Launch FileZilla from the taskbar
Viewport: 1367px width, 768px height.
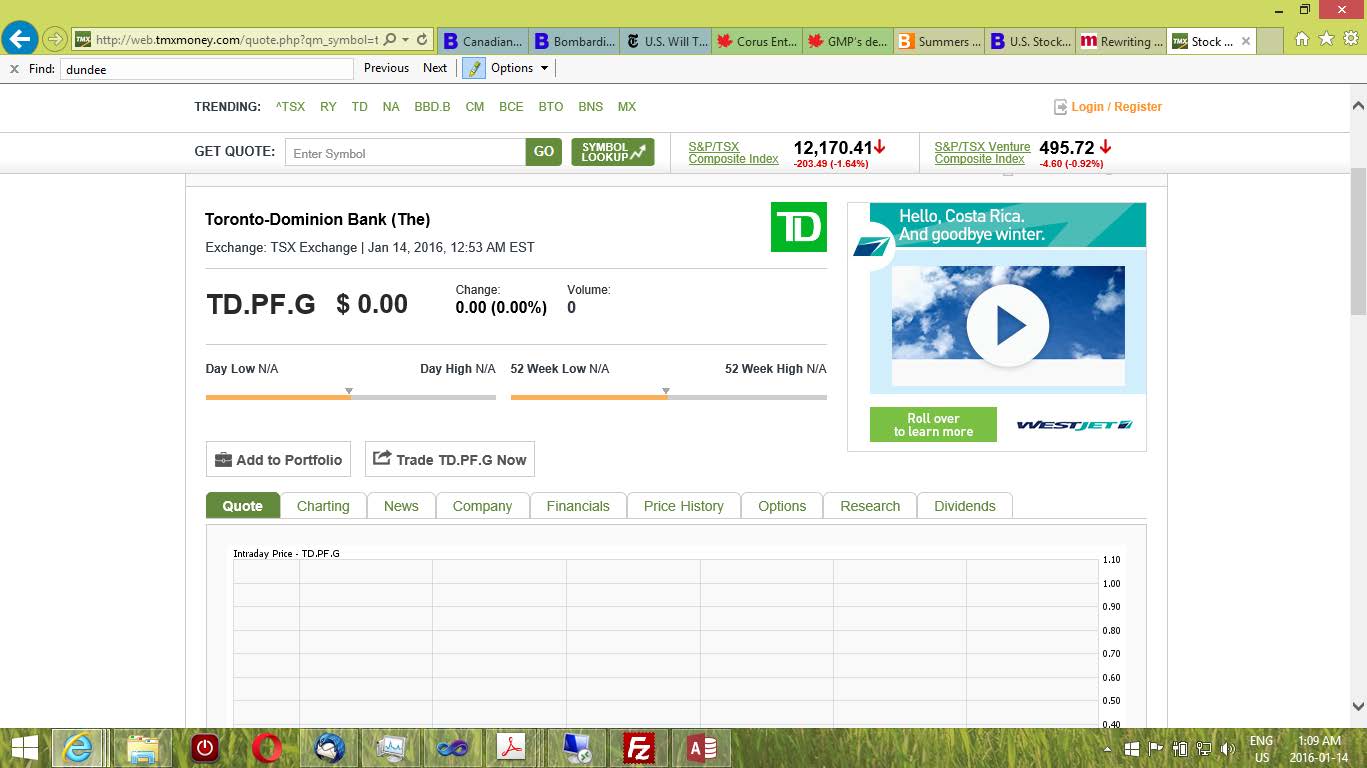point(639,748)
